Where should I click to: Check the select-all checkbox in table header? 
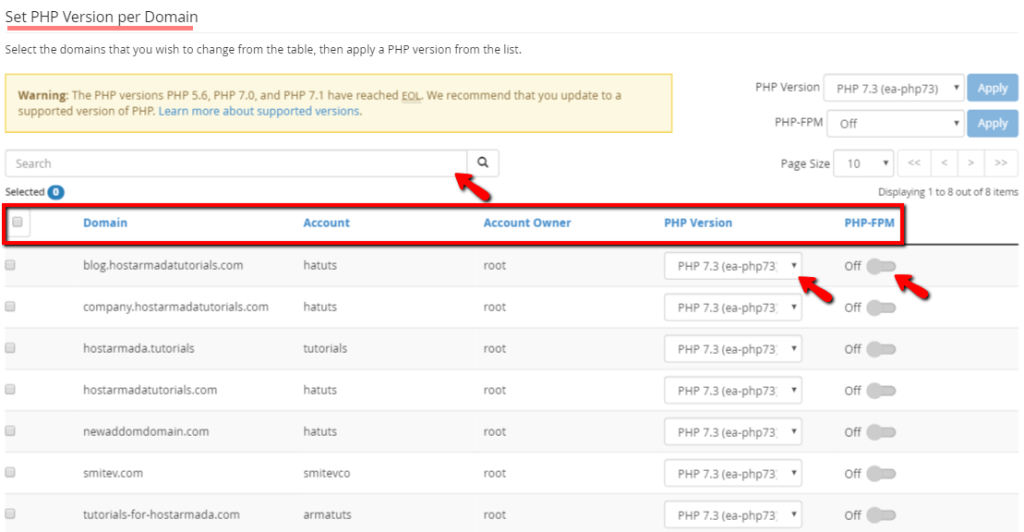(x=18, y=222)
